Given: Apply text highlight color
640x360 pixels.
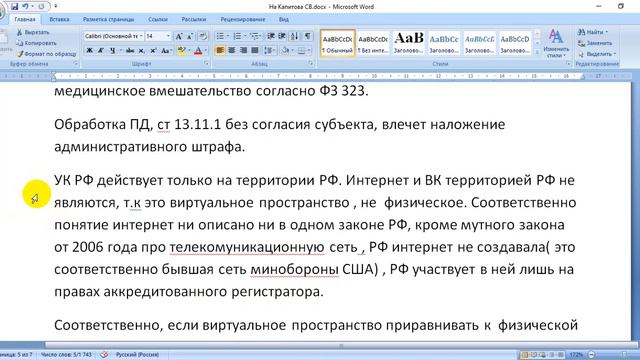Looking at the screenshot, I should pyautogui.click(x=181, y=51).
